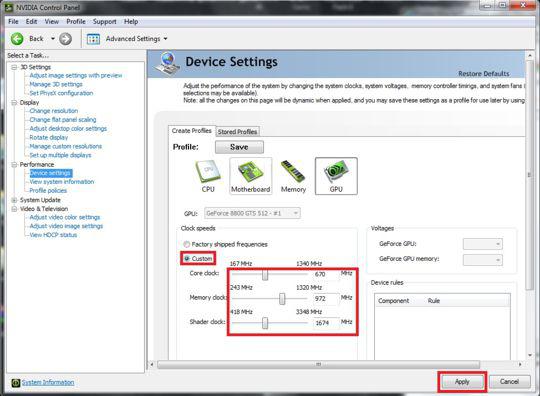Switch to the Stored Profiles tab
Screen dimensions: 540x396
tap(237, 132)
